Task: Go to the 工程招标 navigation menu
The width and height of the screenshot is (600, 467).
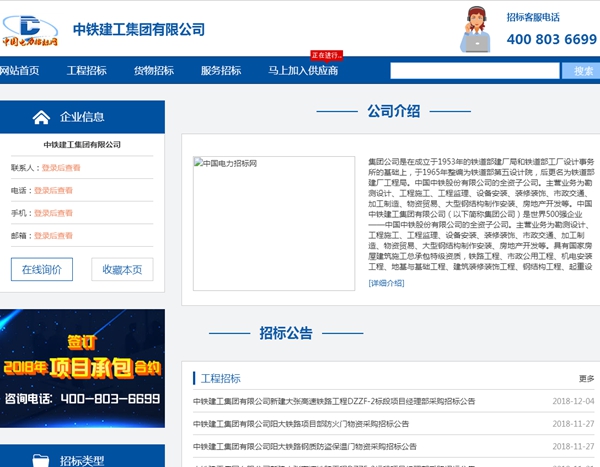Action: (87, 71)
